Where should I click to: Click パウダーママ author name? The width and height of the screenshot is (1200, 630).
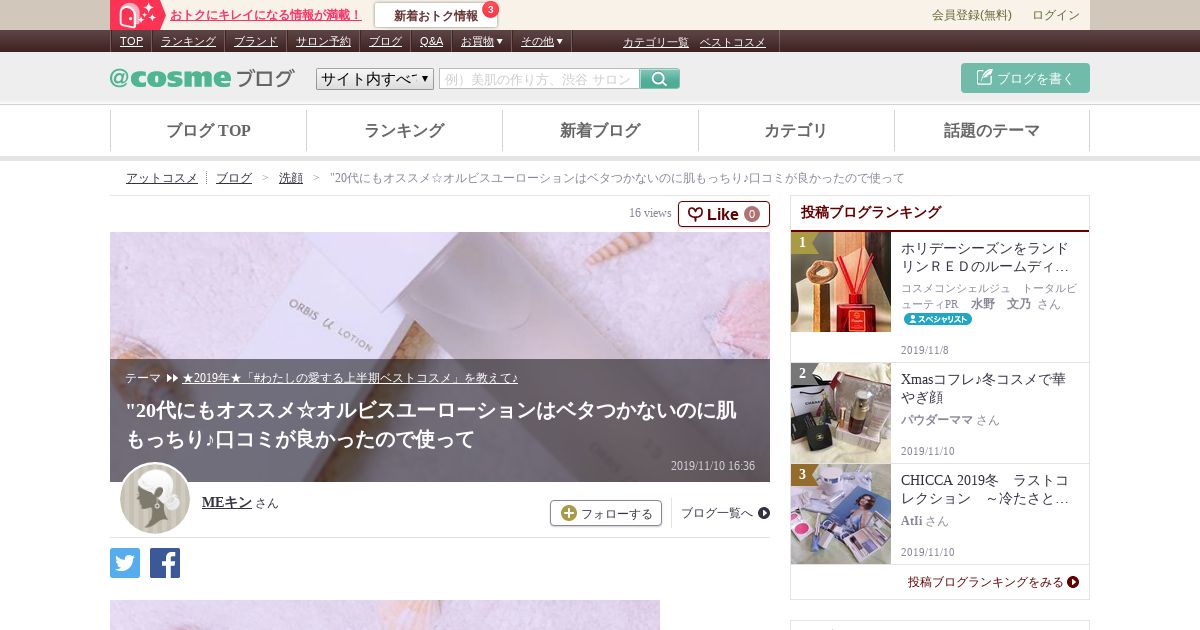(937, 420)
